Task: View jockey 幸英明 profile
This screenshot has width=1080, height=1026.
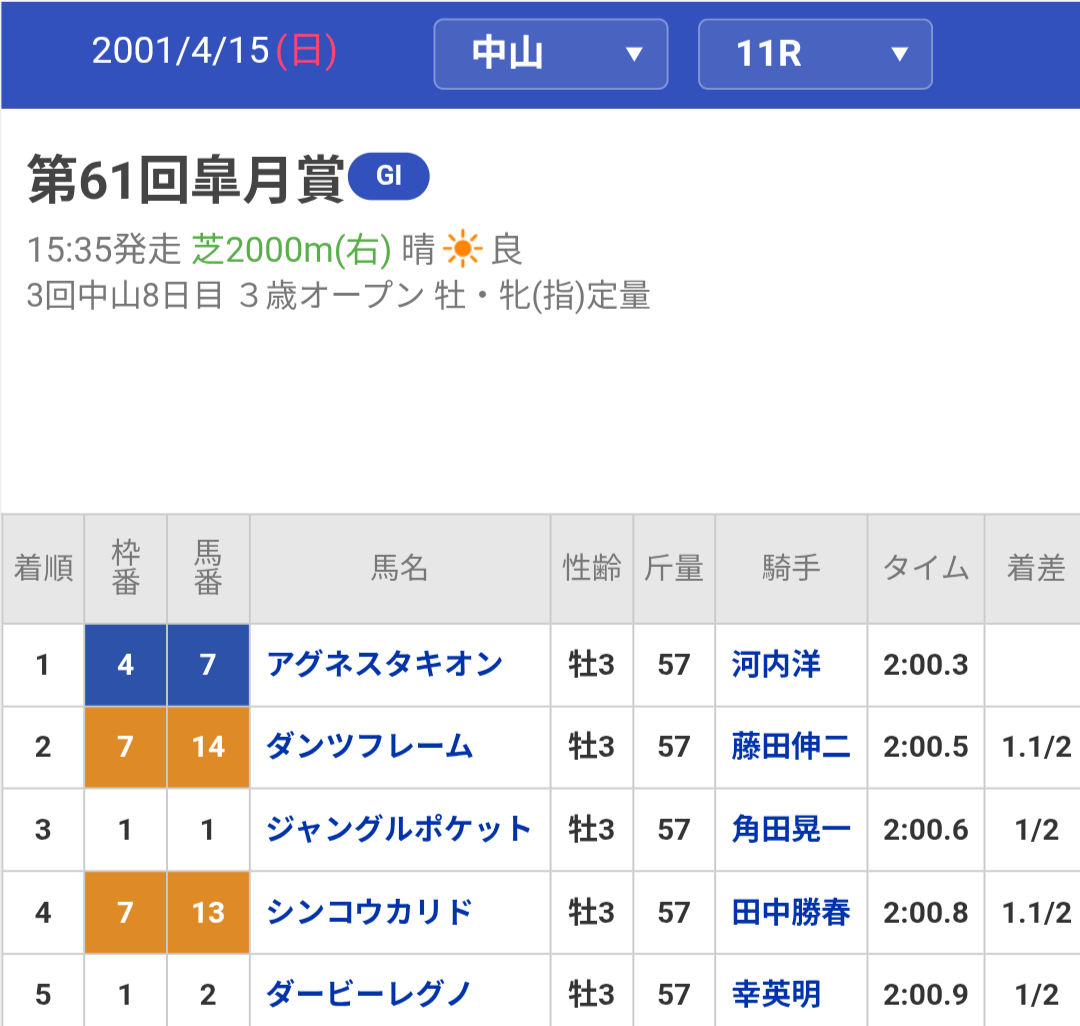Action: [x=776, y=994]
